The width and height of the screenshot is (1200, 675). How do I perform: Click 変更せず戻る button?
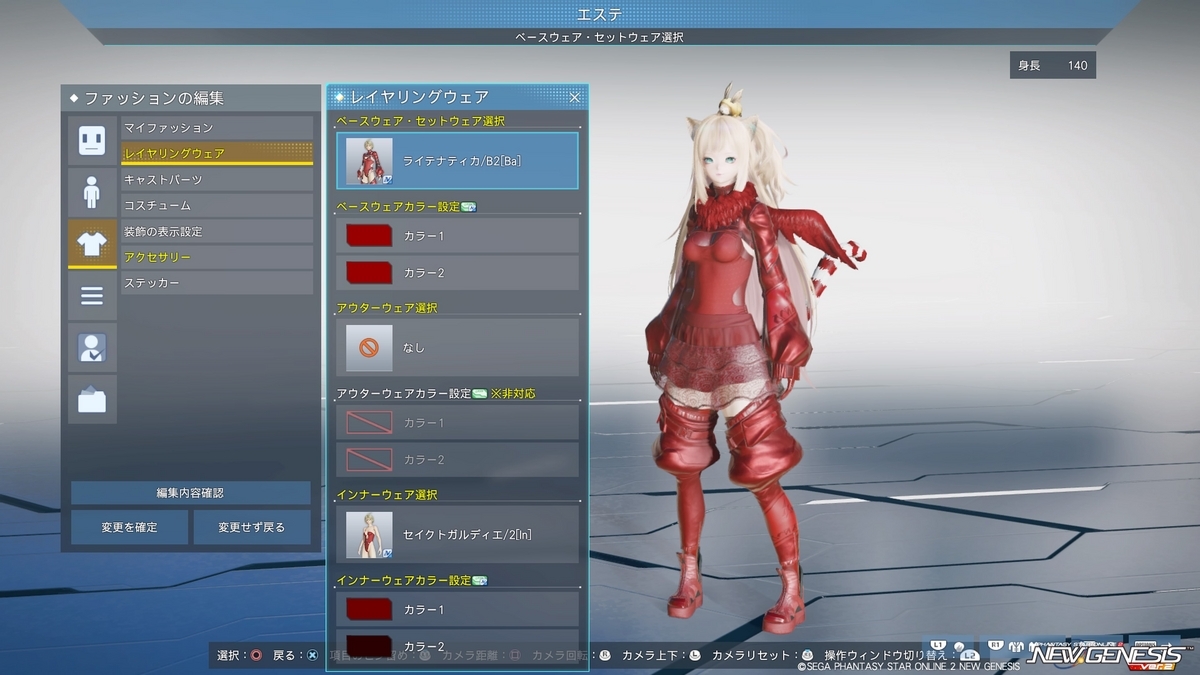point(252,527)
